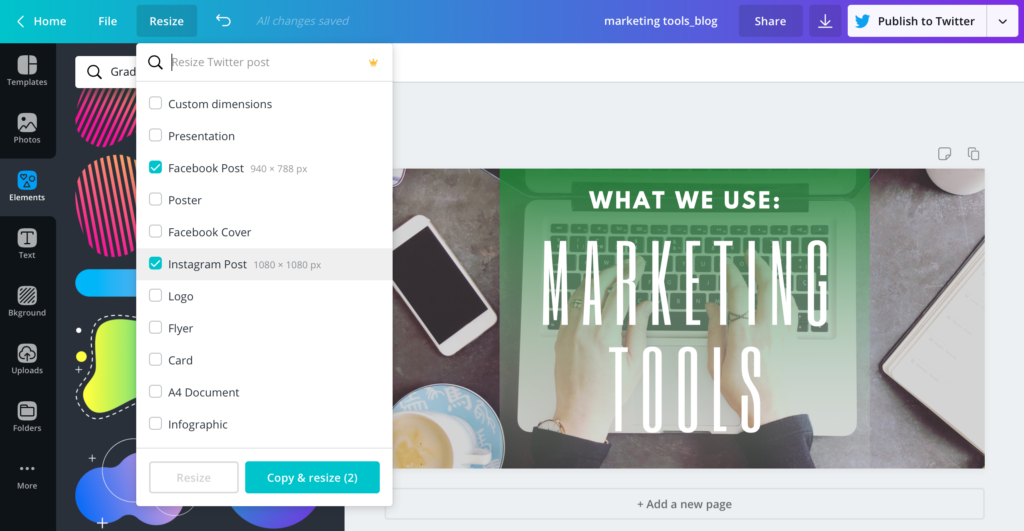Check the Card checkbox

coord(155,359)
